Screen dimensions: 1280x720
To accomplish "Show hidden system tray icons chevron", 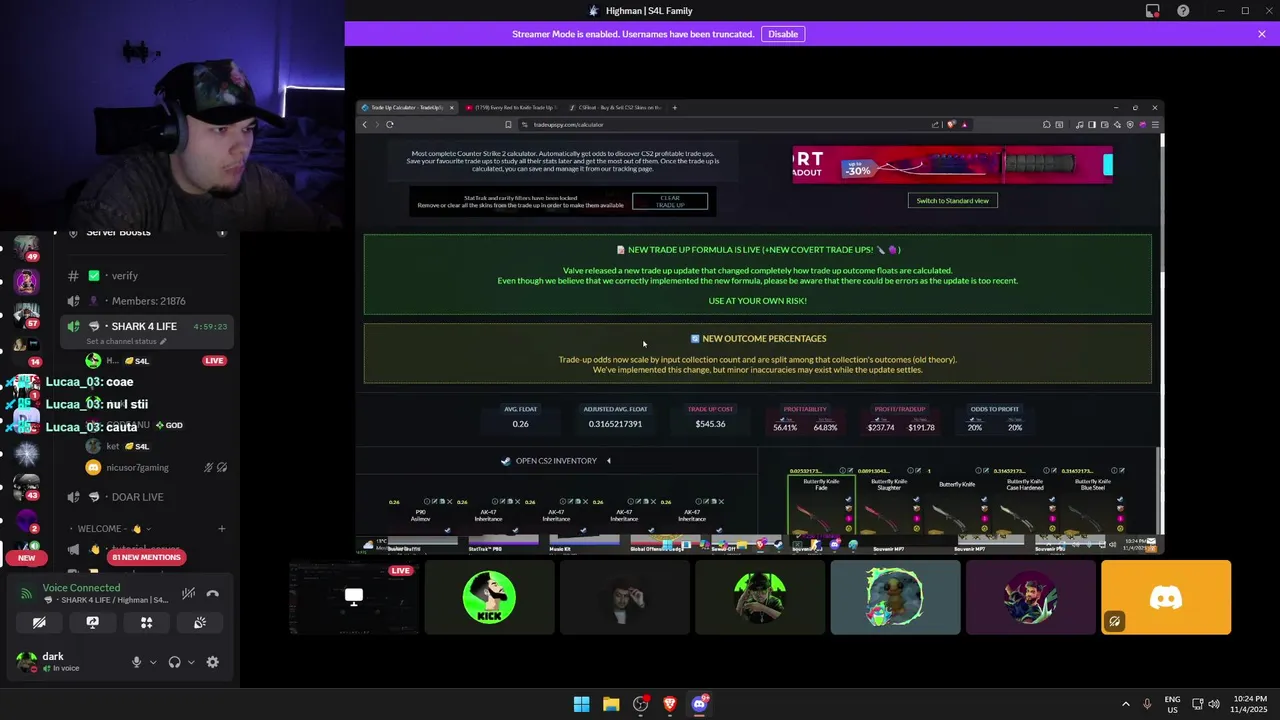I will click(x=1125, y=704).
